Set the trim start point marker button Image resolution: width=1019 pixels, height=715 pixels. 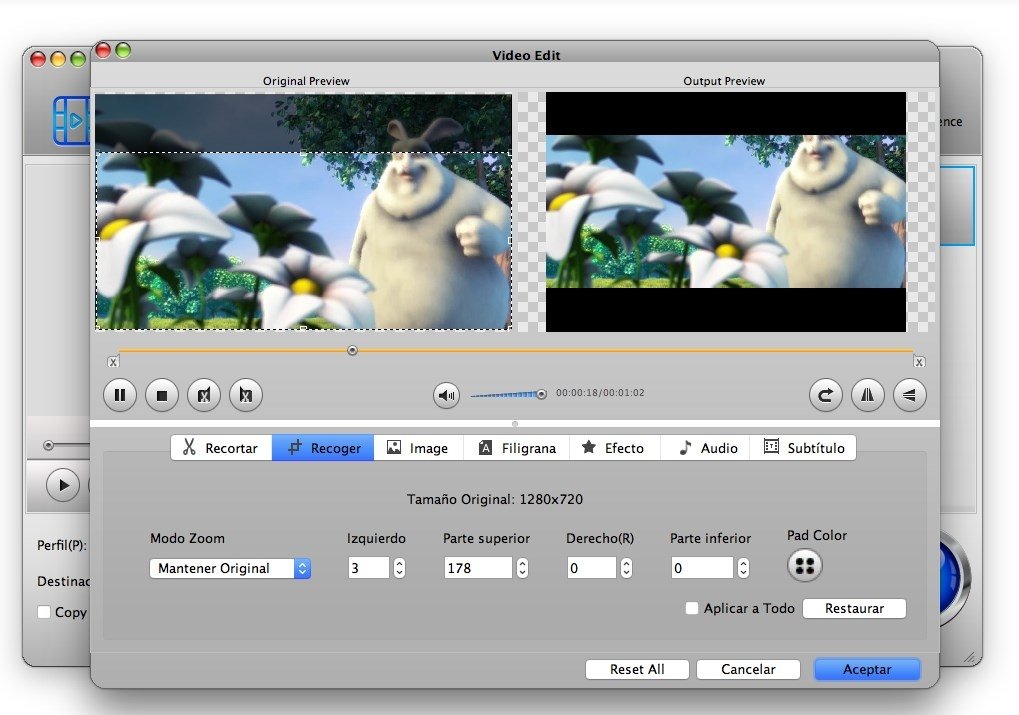[x=204, y=395]
